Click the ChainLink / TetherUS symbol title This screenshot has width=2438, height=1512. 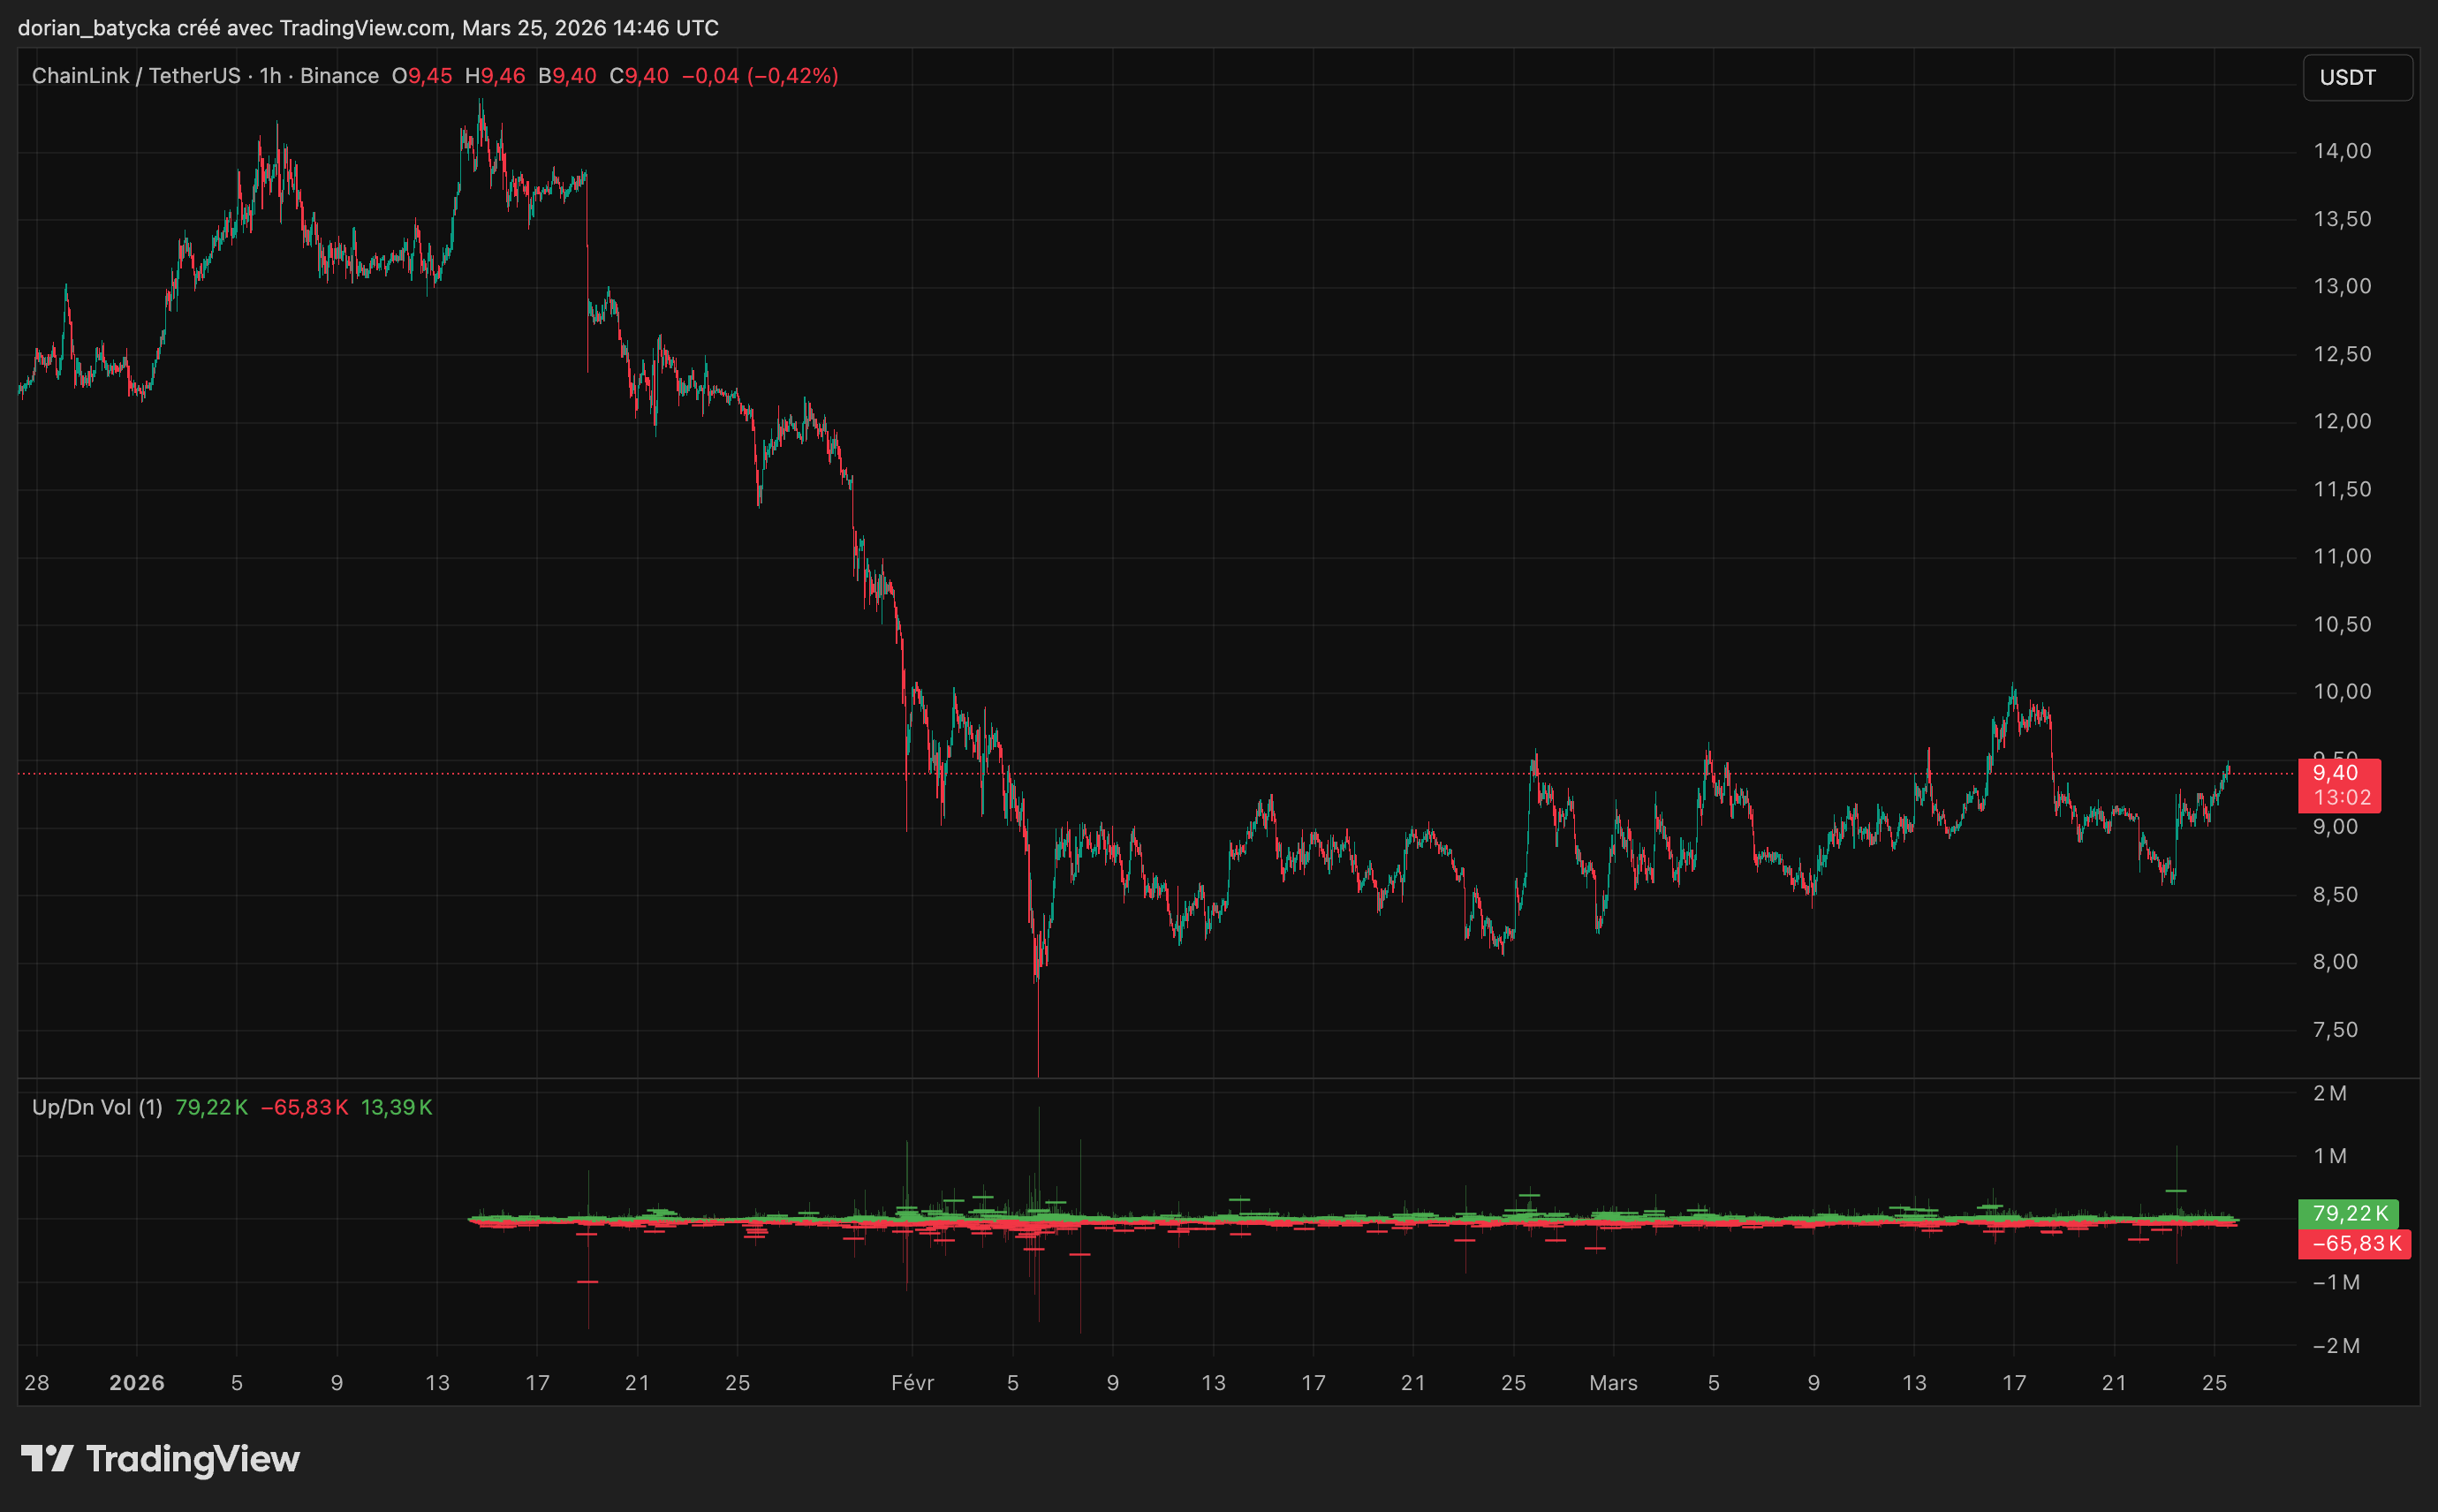click(136, 76)
